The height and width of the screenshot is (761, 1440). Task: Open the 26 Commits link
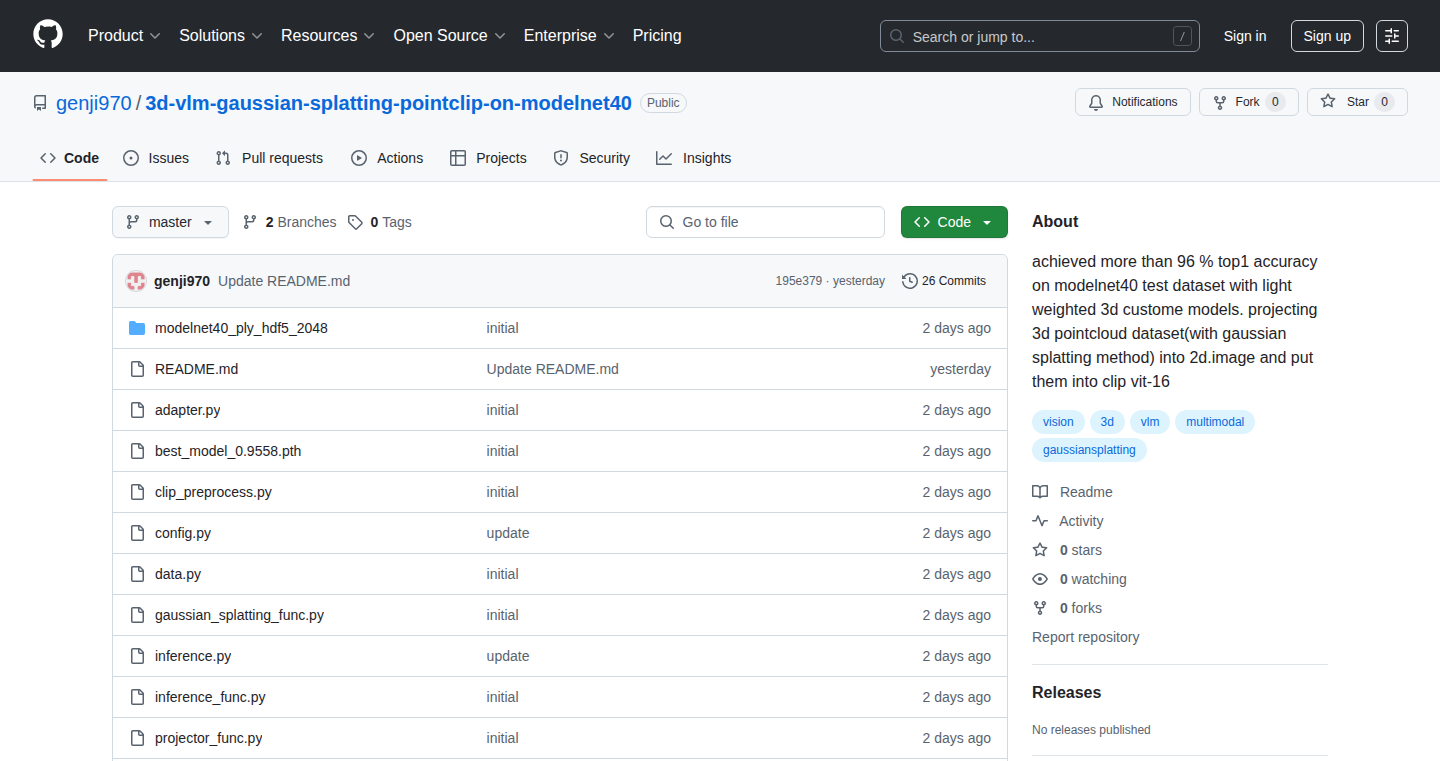[944, 281]
